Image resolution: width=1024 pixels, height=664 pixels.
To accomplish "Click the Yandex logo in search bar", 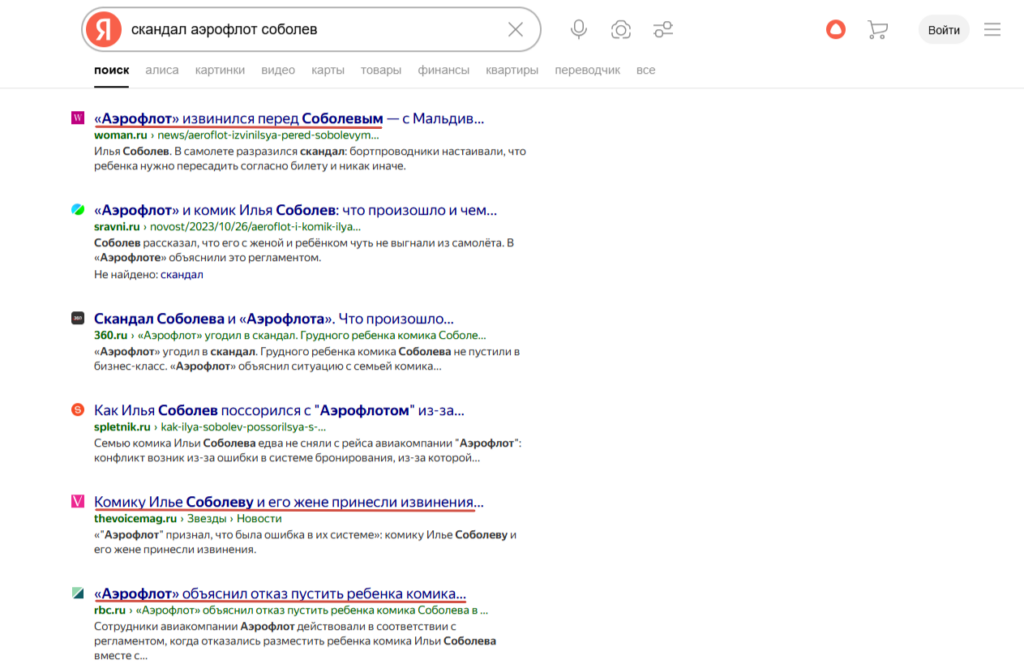I will (104, 29).
